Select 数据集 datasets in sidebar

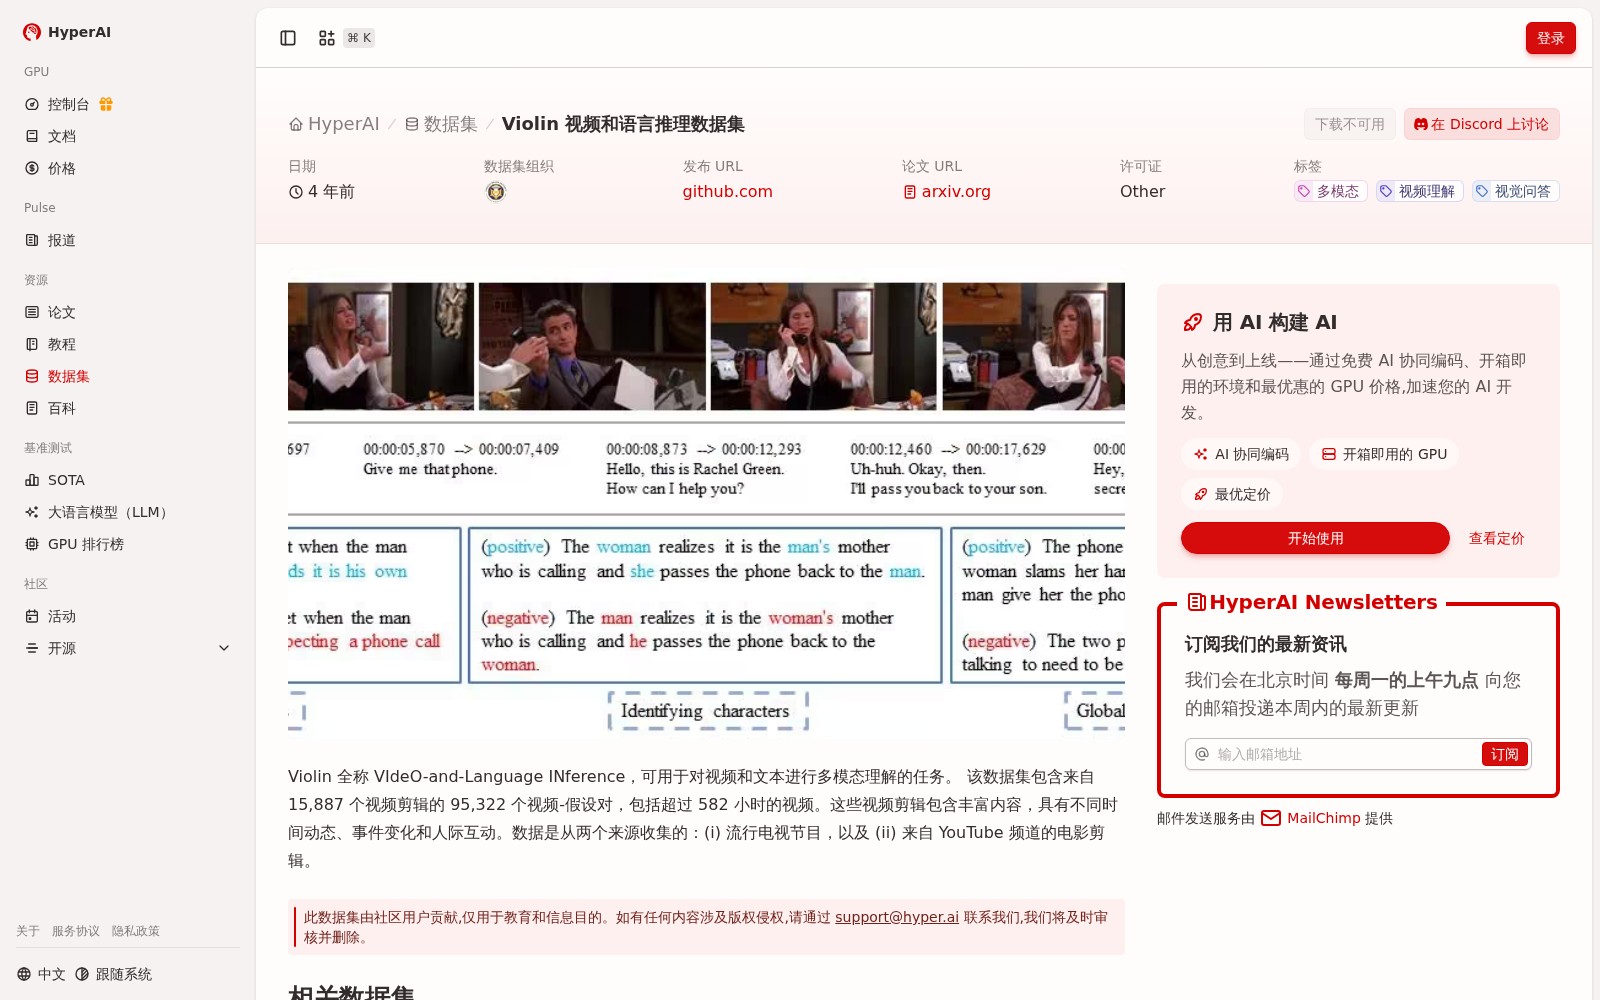tap(128, 376)
